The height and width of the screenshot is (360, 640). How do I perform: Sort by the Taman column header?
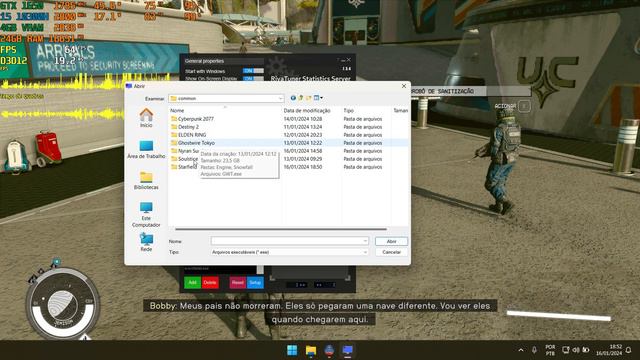click(400, 111)
